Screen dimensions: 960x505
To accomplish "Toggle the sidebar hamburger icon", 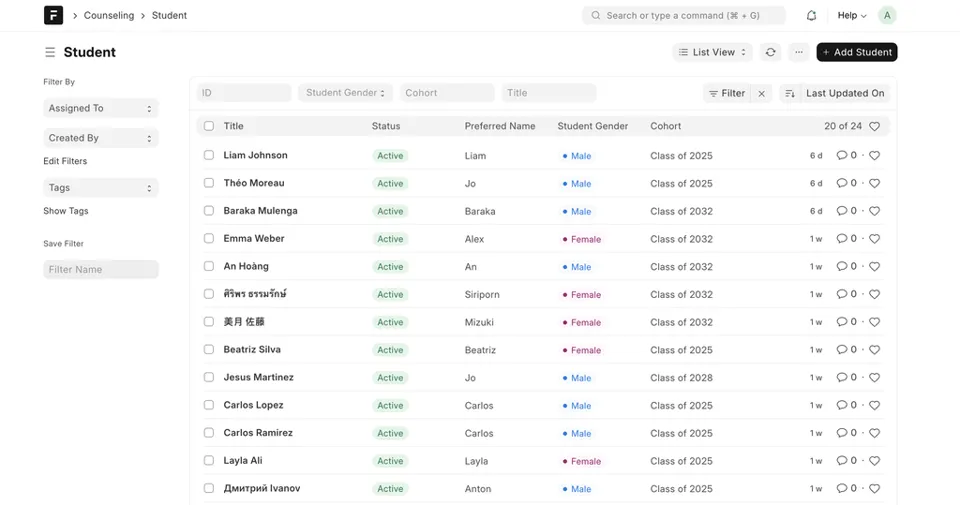I will (x=50, y=52).
